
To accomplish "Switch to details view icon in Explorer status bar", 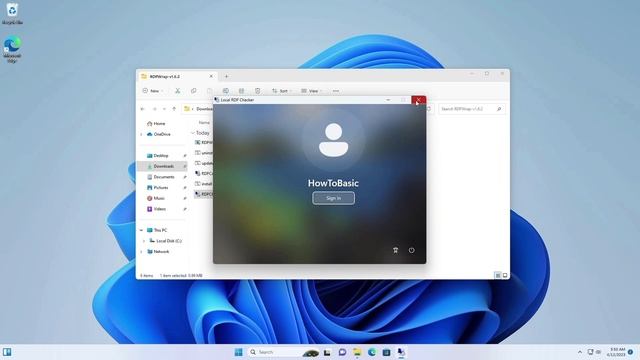I will [x=498, y=276].
